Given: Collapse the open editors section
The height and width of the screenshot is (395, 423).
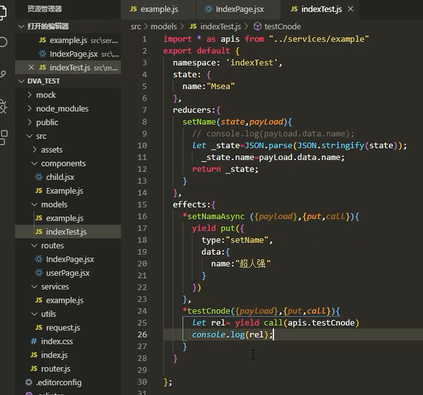Looking at the screenshot, I should (21, 26).
